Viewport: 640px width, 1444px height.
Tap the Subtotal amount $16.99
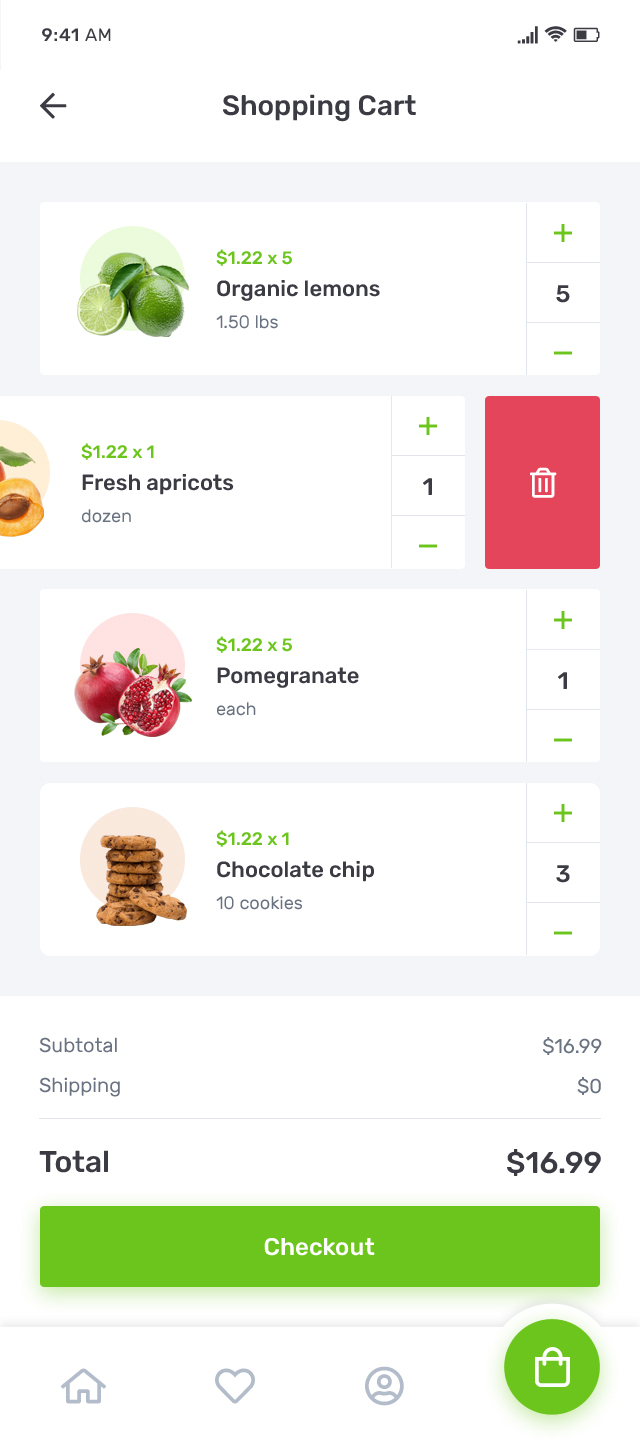(x=573, y=1045)
